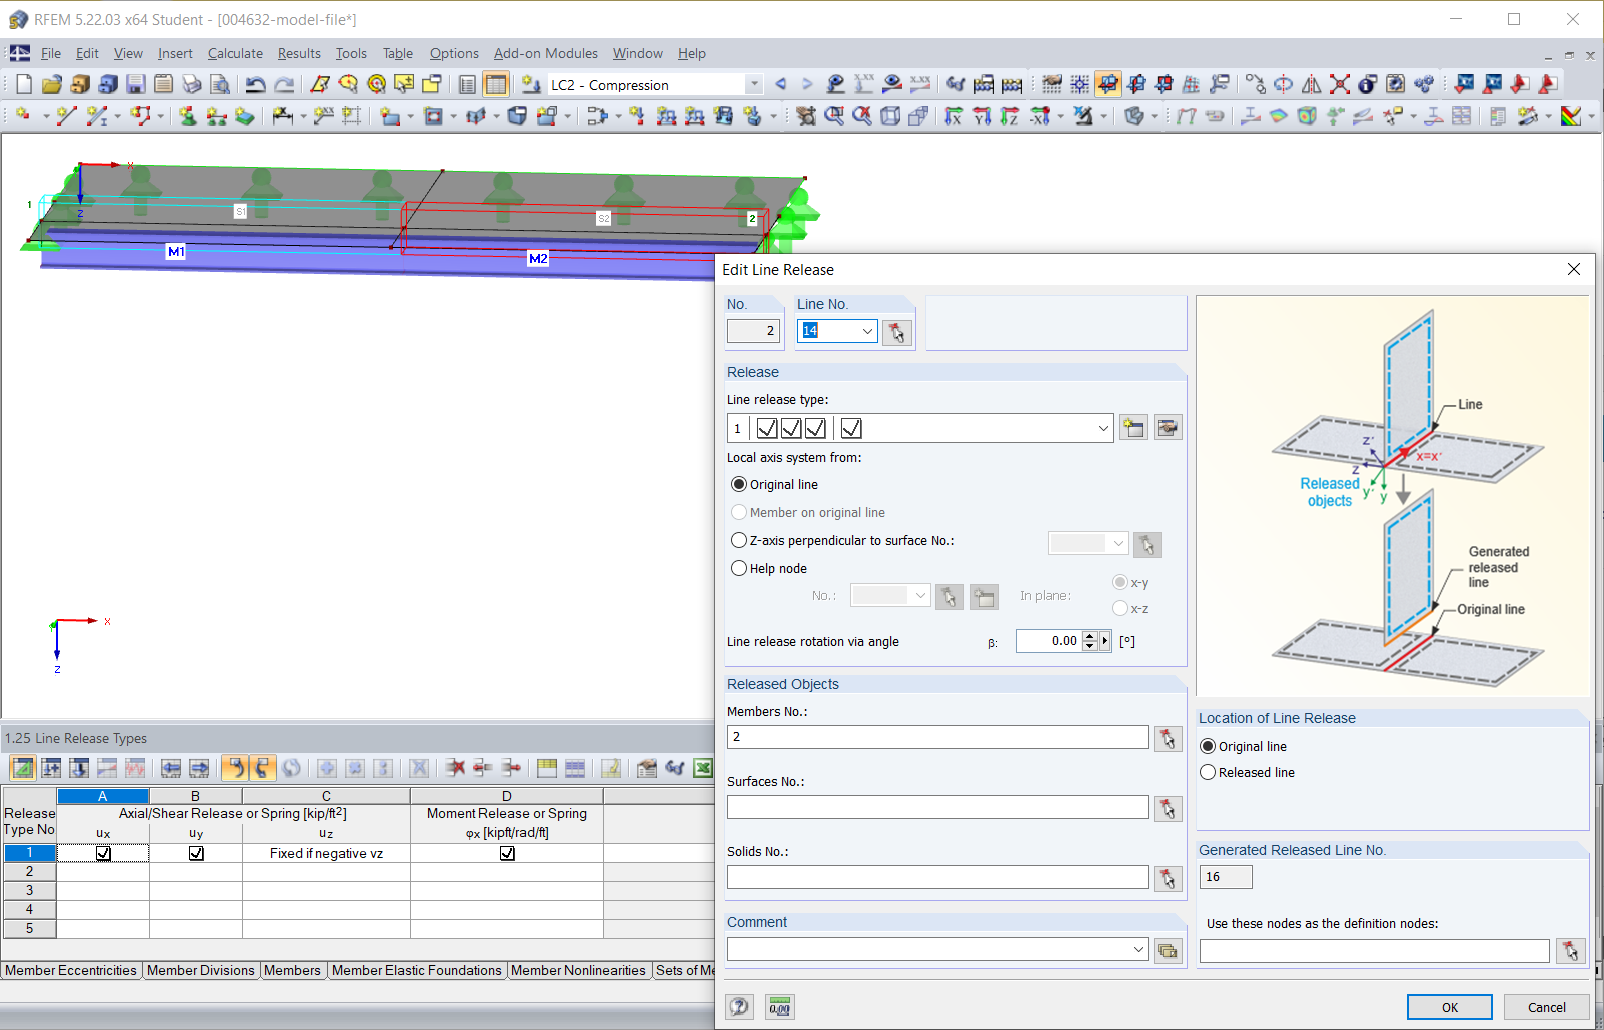Click the Print icon in the toolbar
1604x1030 pixels.
pyautogui.click(x=192, y=85)
